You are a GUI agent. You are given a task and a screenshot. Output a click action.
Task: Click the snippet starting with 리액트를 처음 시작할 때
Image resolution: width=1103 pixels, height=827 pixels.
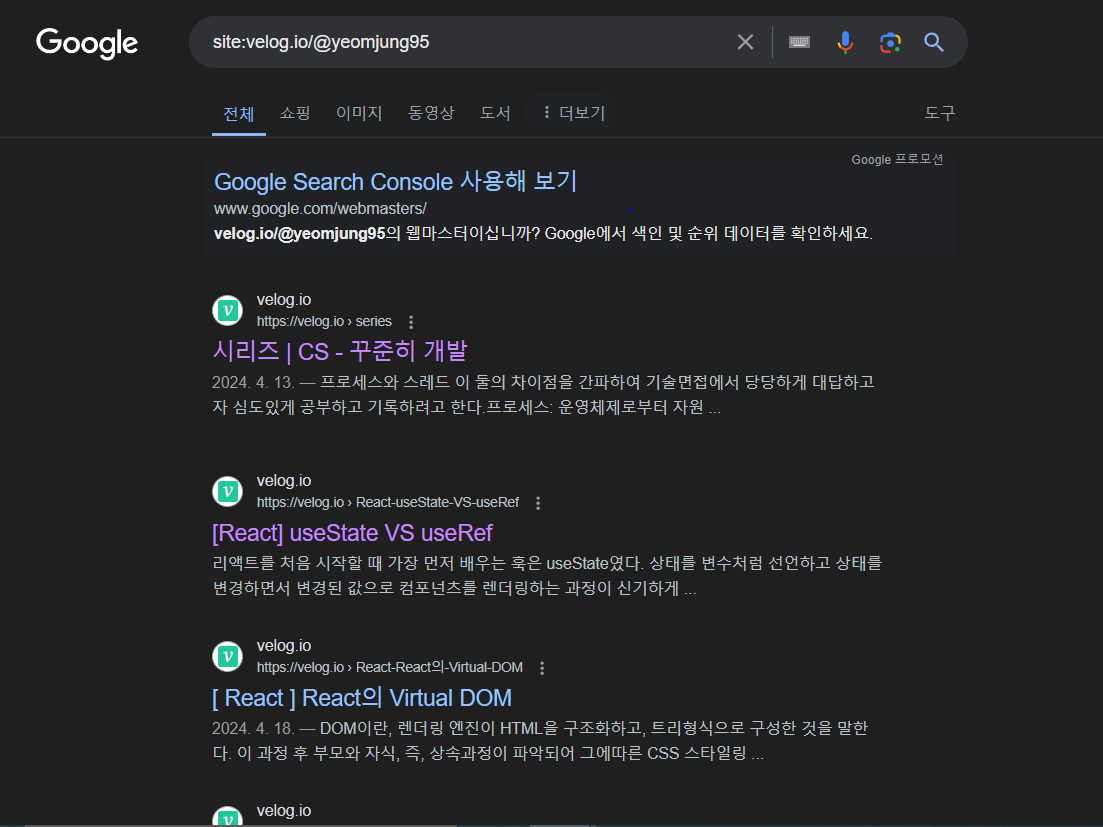tap(547, 576)
